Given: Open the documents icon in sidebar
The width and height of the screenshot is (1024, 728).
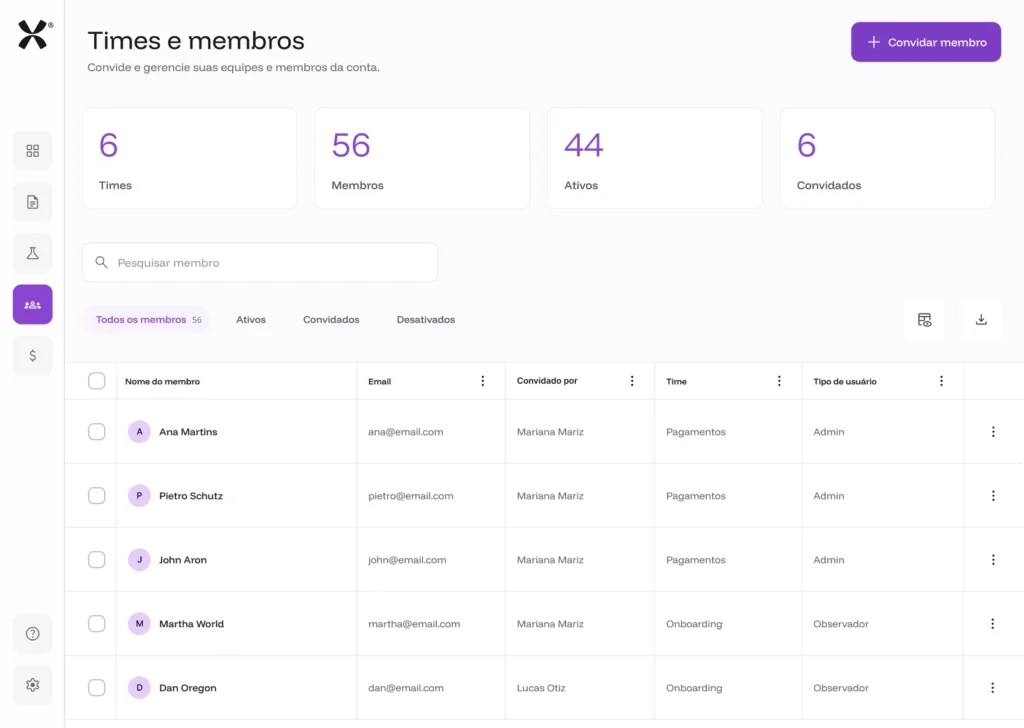Looking at the screenshot, I should click(33, 202).
